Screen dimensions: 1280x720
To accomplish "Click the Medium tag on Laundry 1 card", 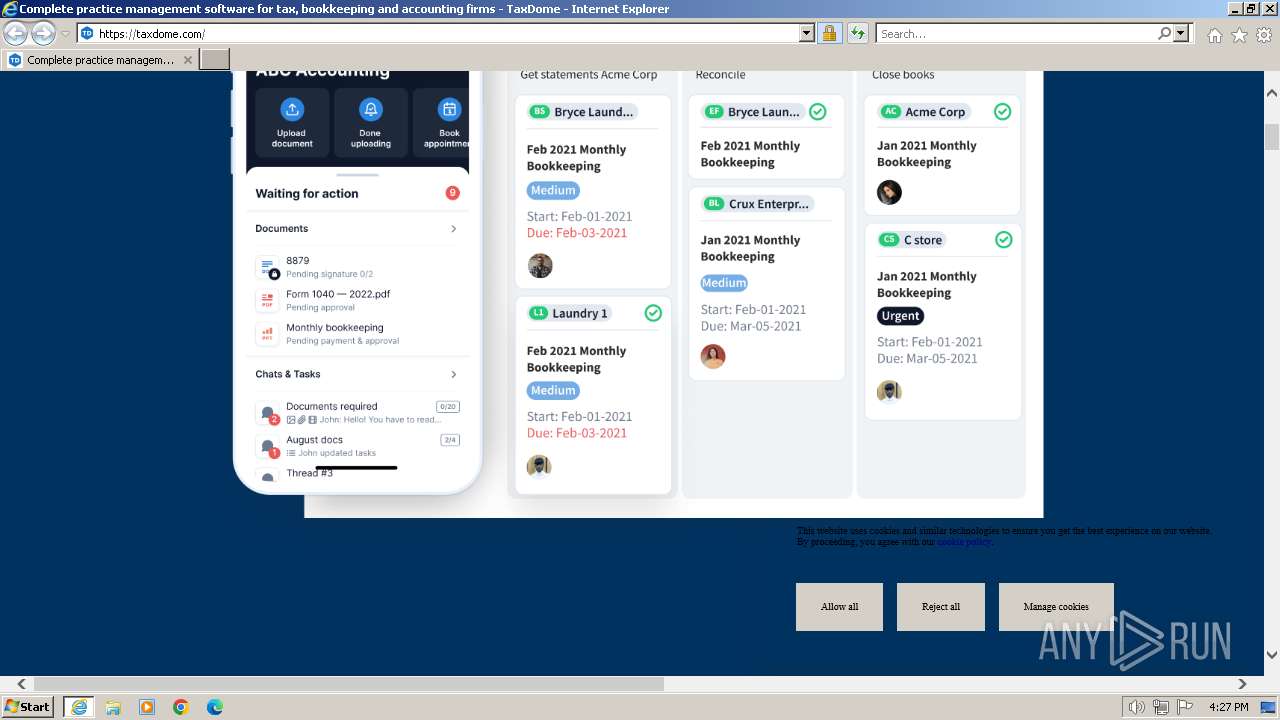I will pyautogui.click(x=553, y=390).
